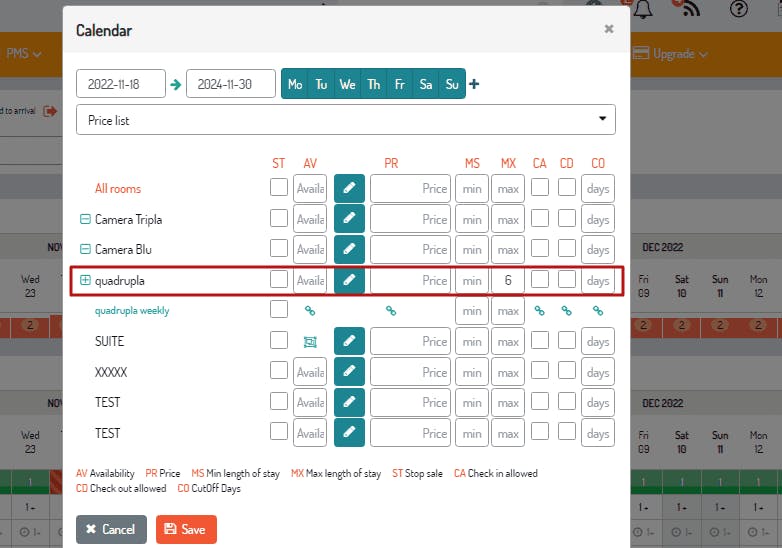Open the Upgrade menu

tap(670, 53)
